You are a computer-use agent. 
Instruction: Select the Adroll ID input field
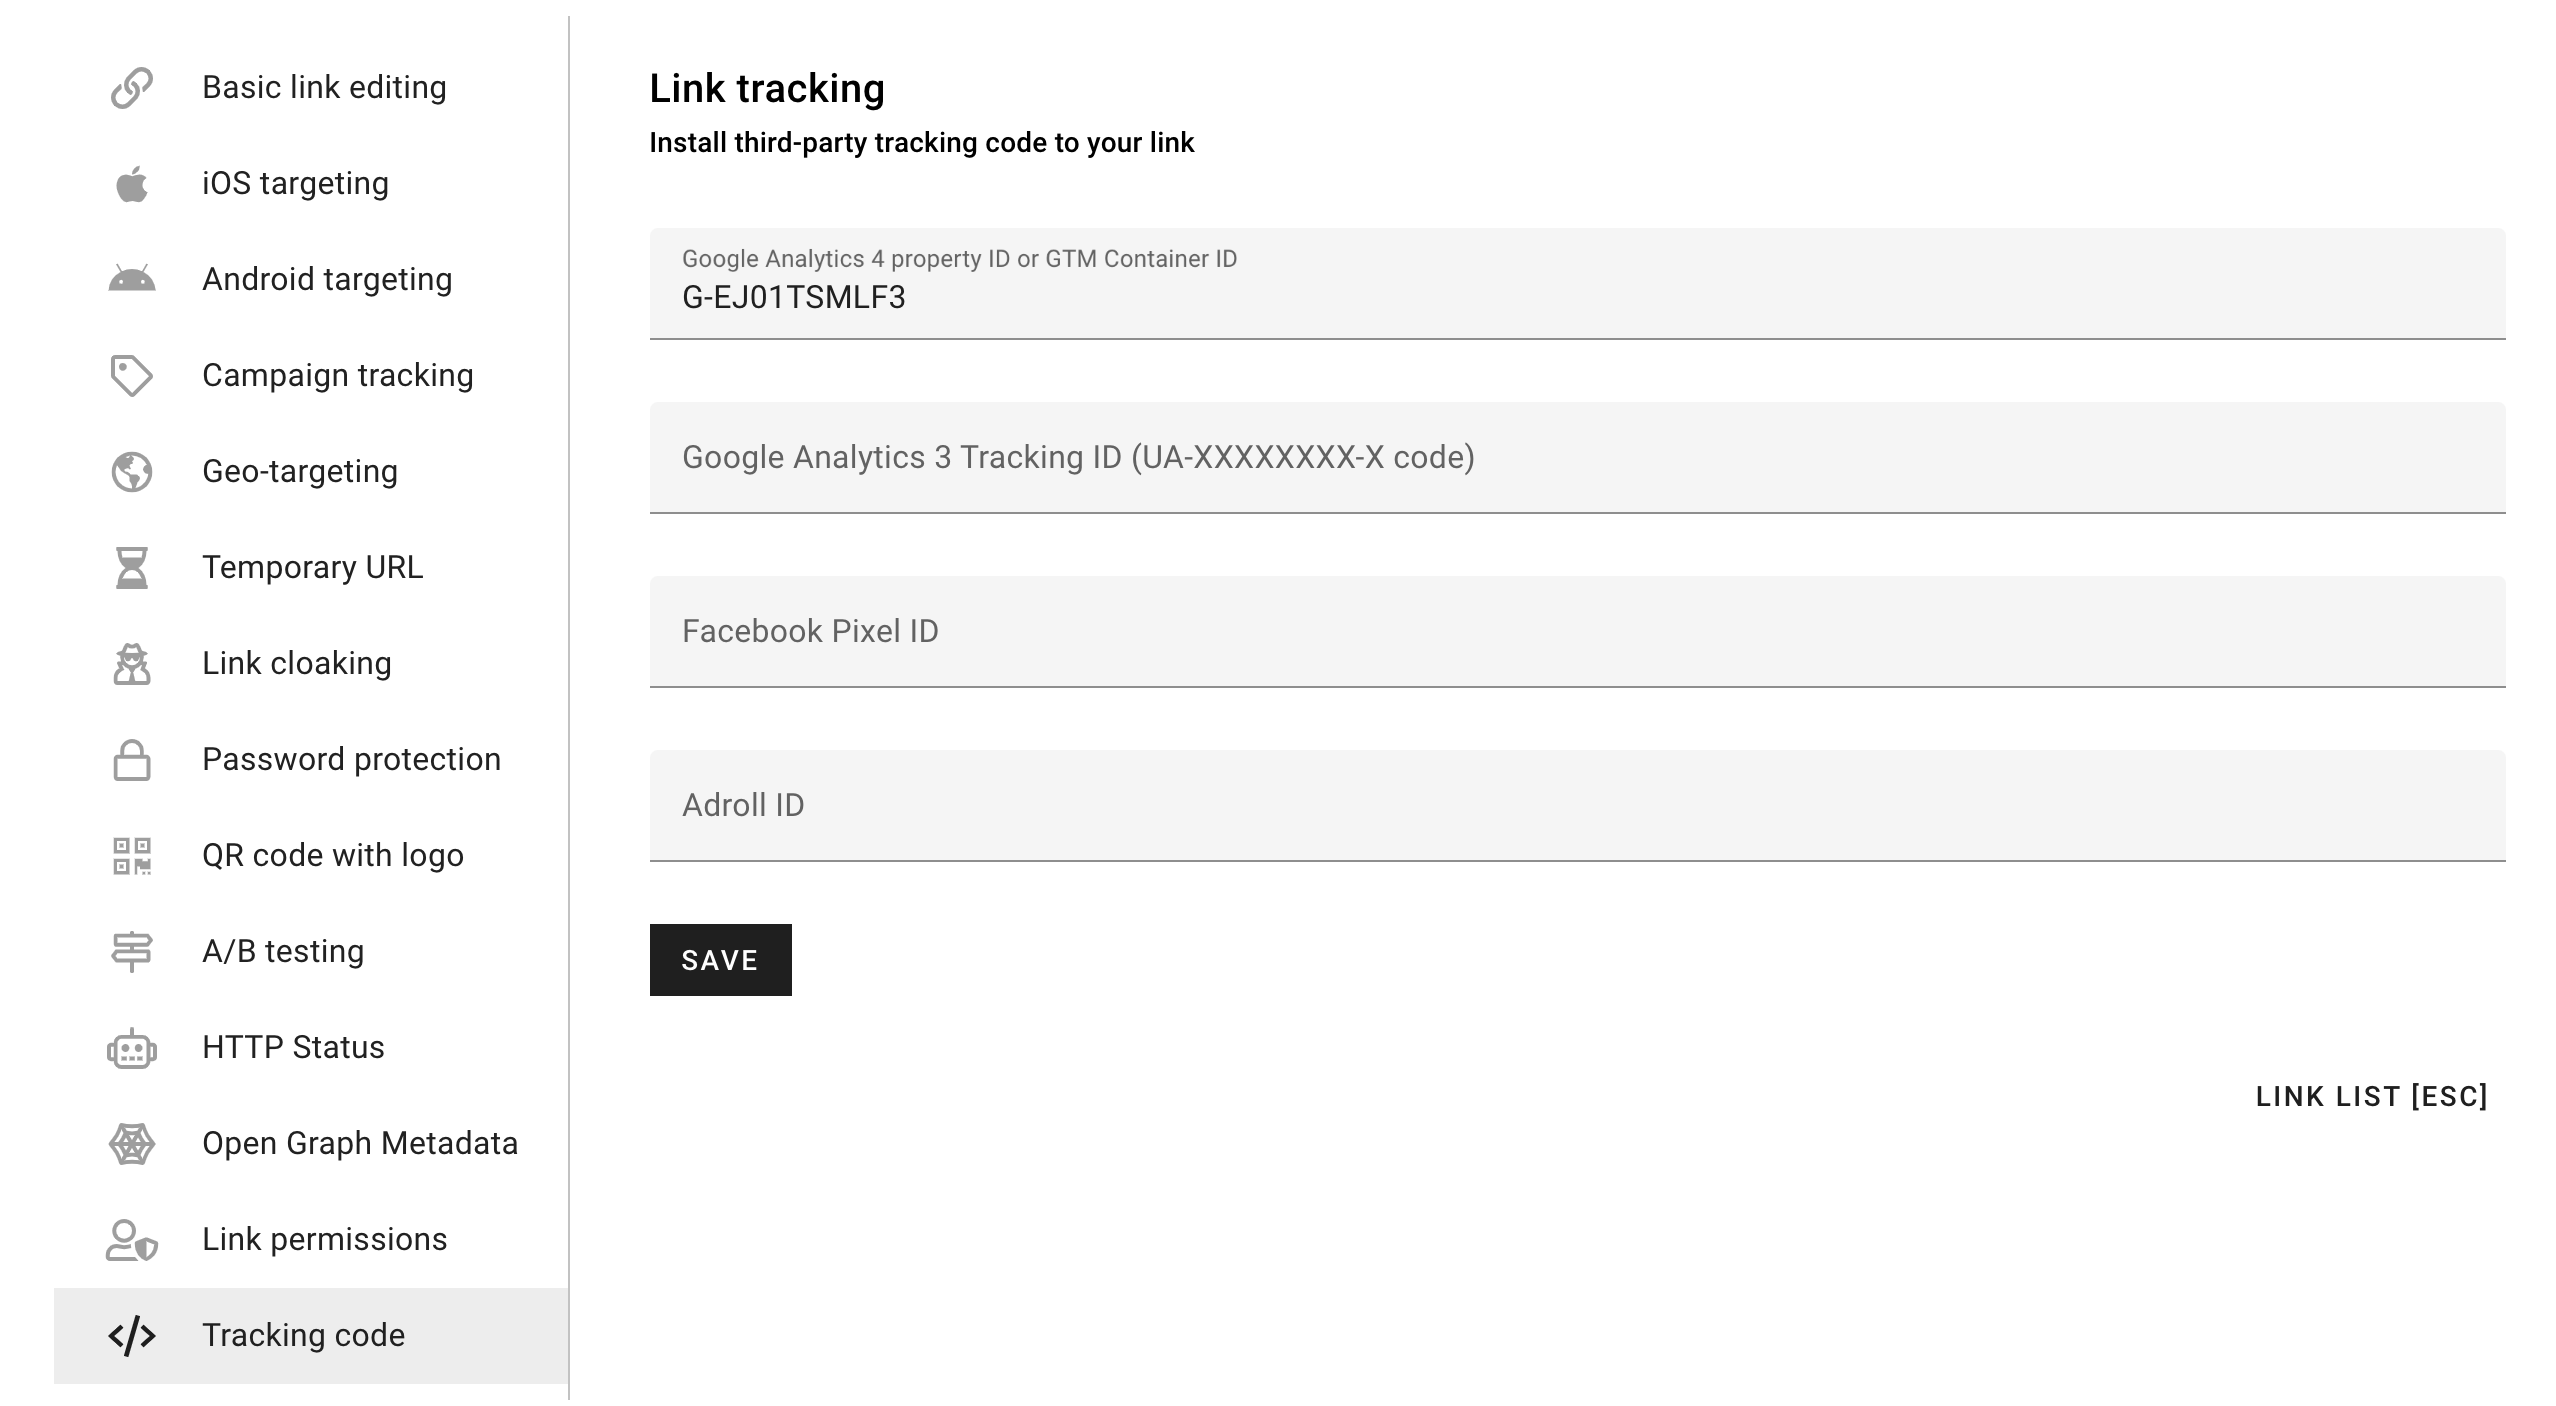coord(1576,805)
